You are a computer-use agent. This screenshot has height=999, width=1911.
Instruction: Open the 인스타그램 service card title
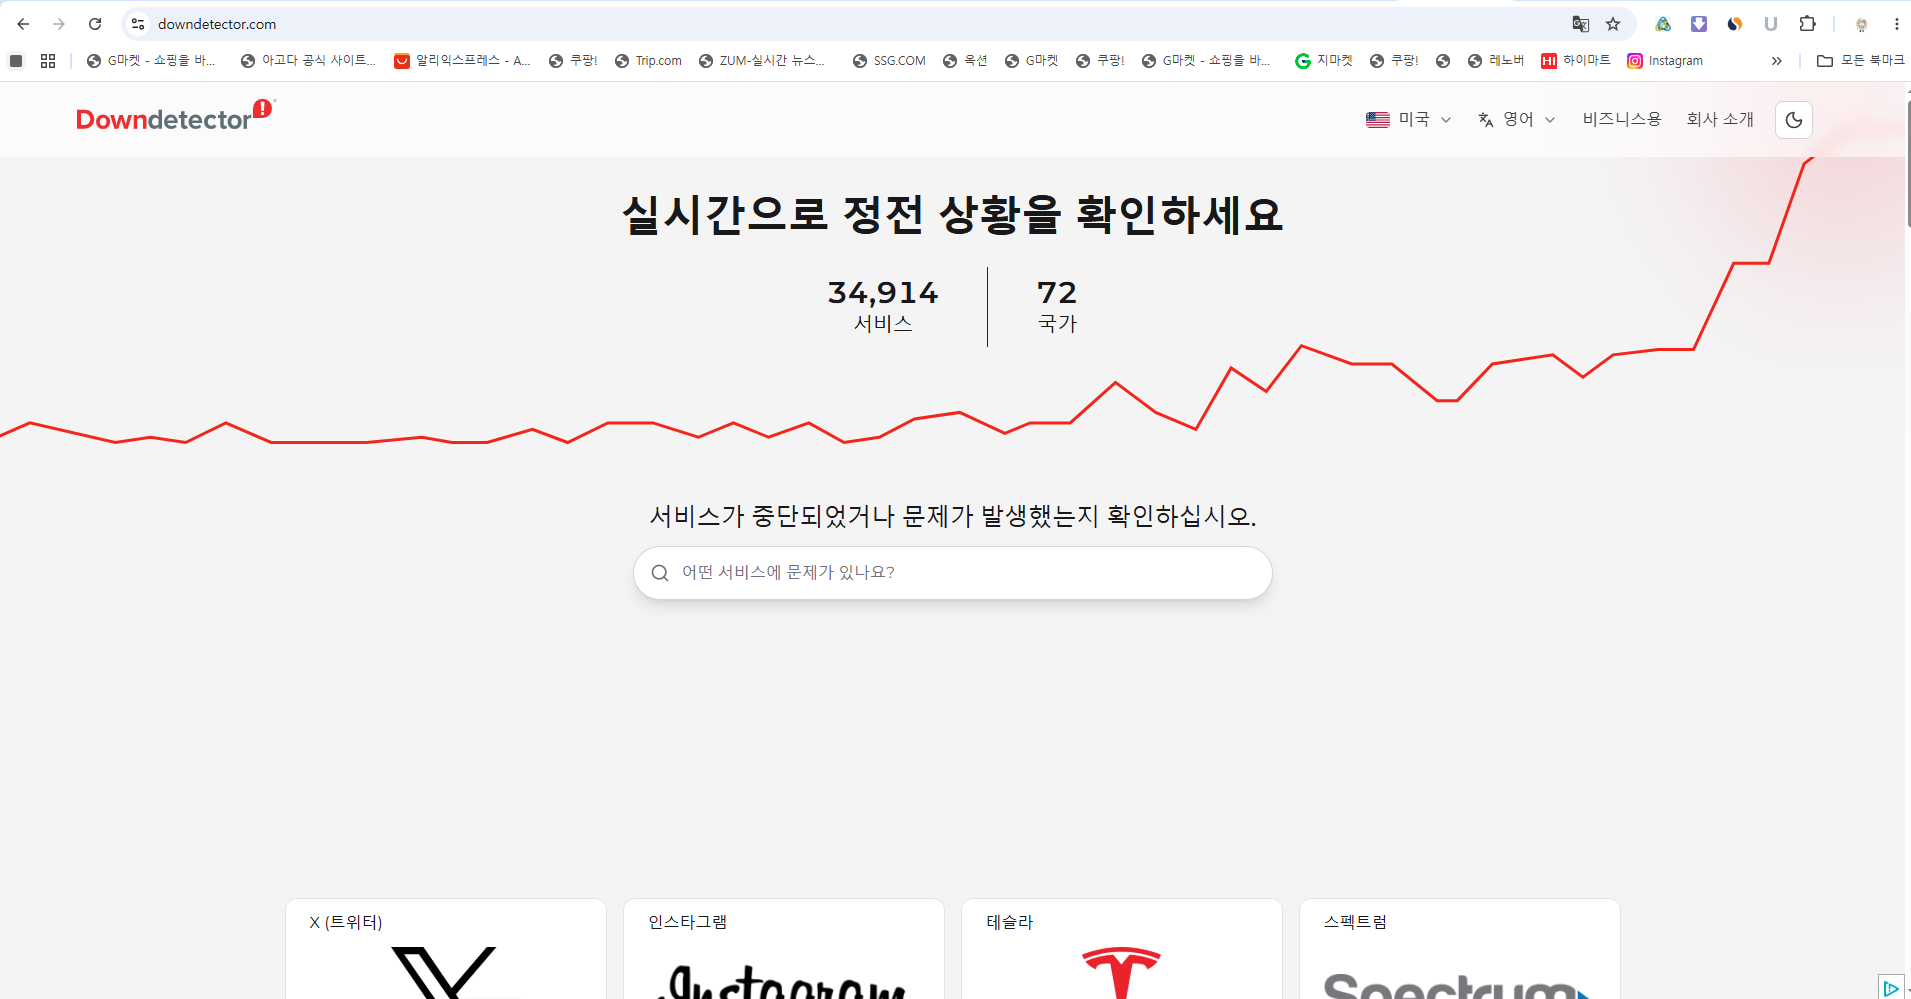tap(687, 922)
